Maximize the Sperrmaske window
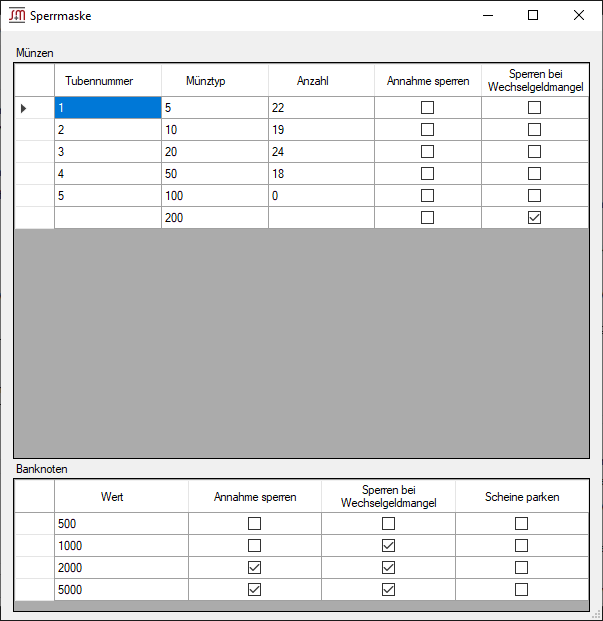Image resolution: width=603 pixels, height=621 pixels. pyautogui.click(x=533, y=15)
